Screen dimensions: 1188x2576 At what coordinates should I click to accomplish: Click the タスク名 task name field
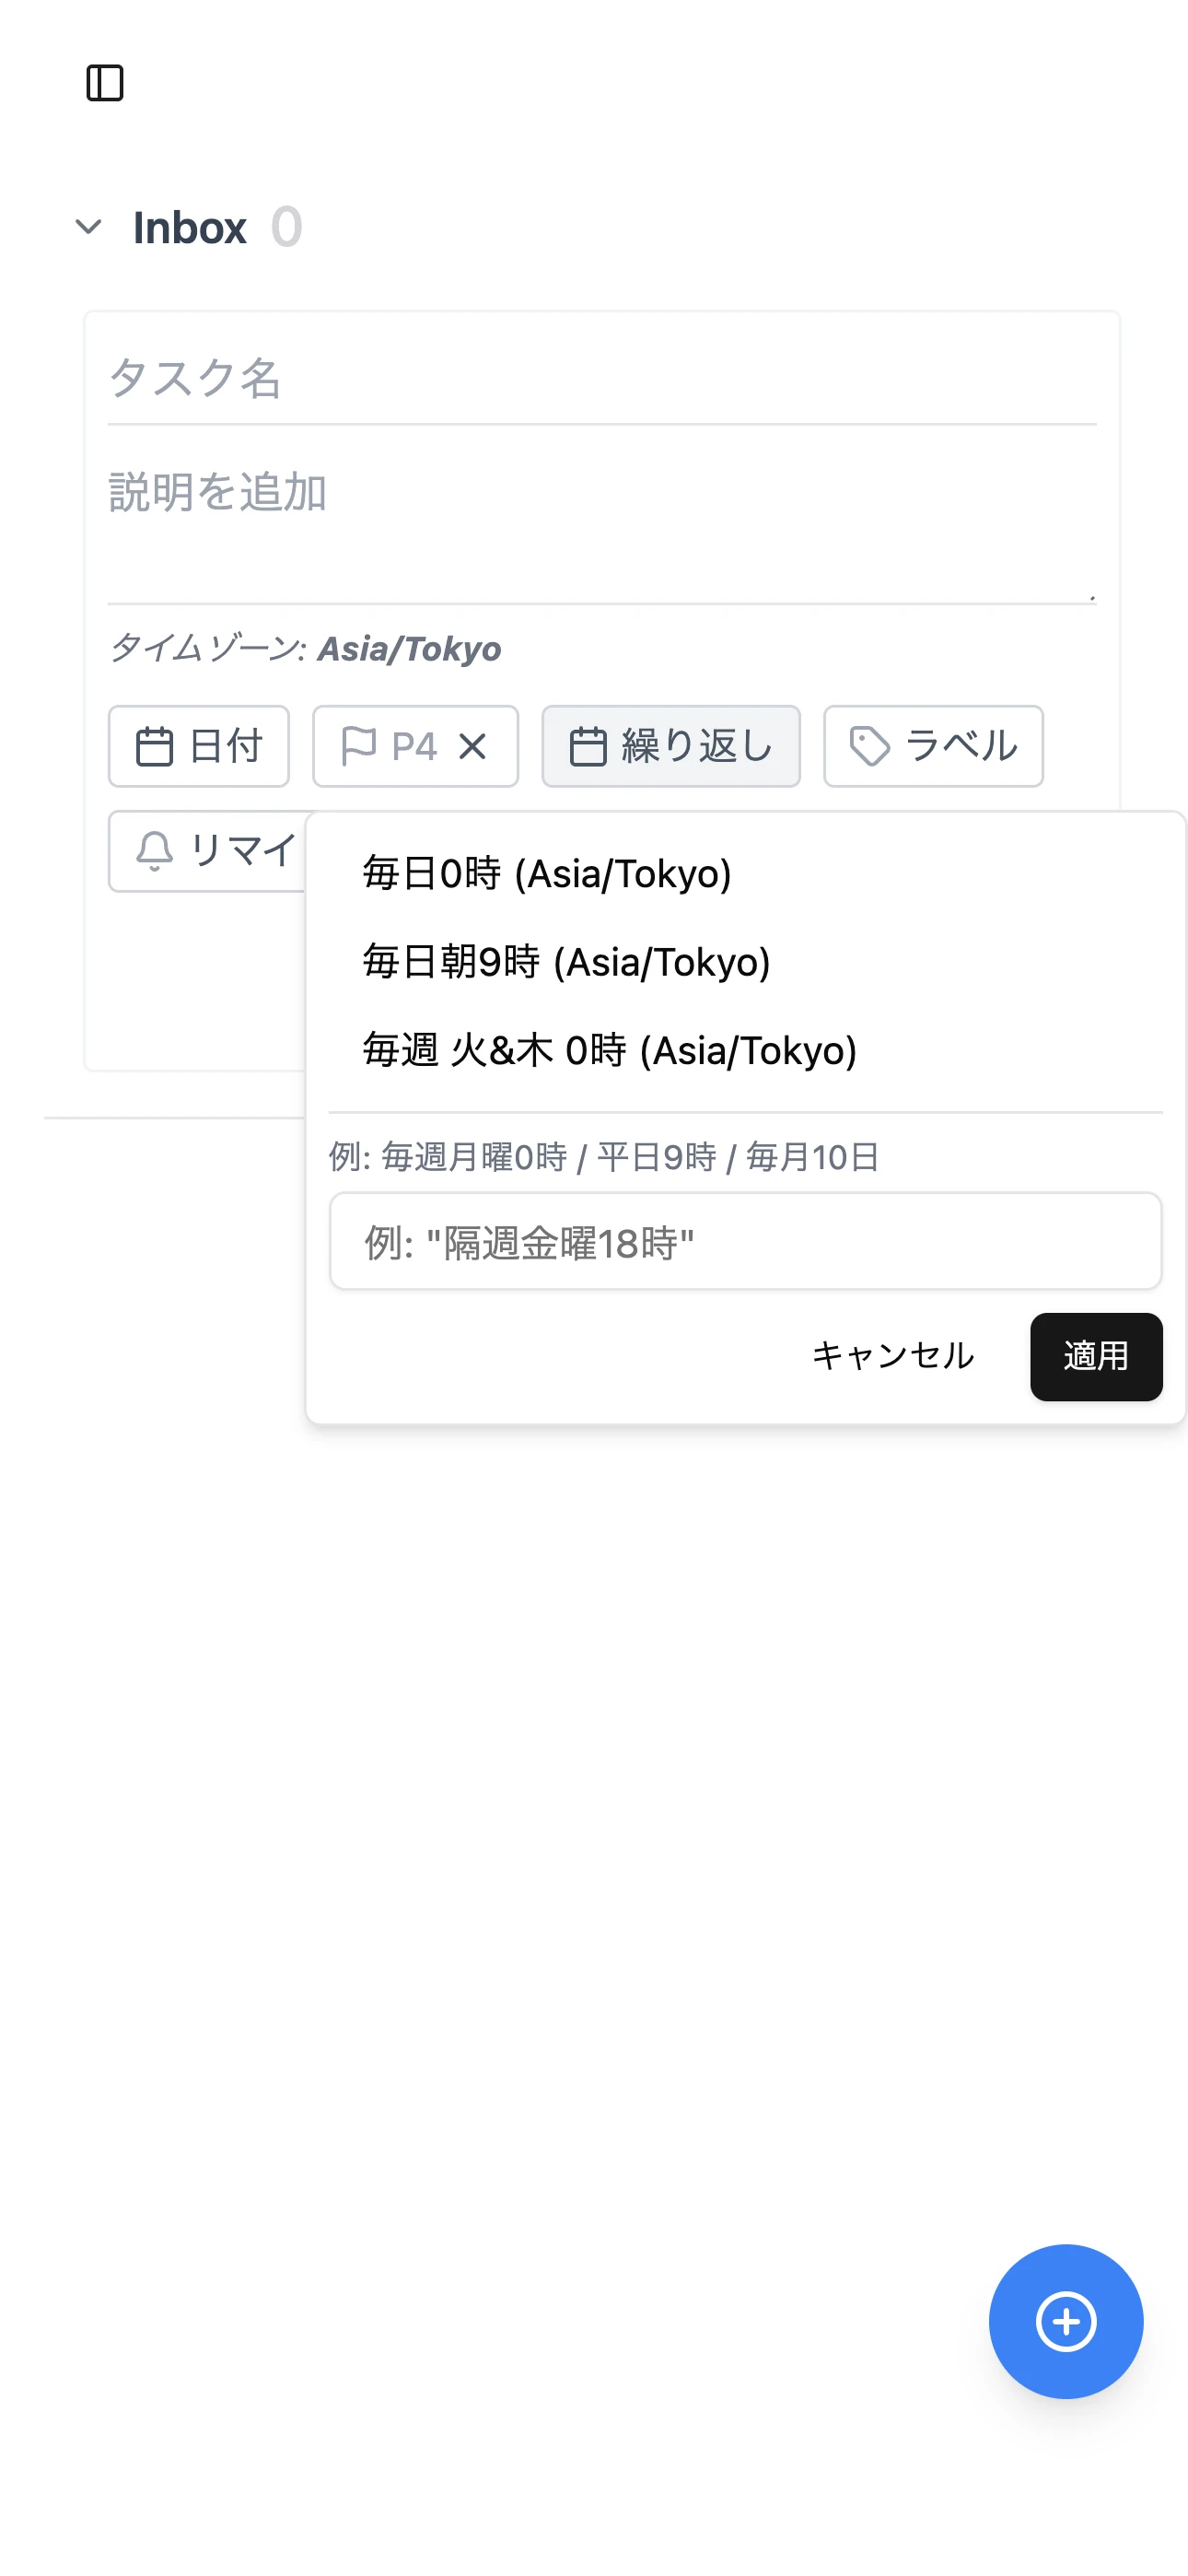[x=601, y=378]
